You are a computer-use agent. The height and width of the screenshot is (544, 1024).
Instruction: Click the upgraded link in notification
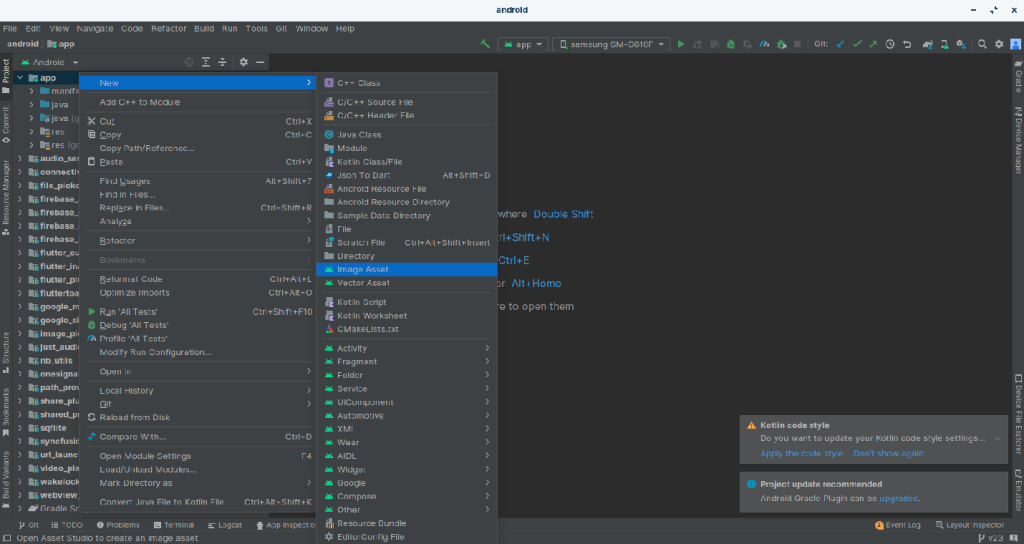point(898,497)
